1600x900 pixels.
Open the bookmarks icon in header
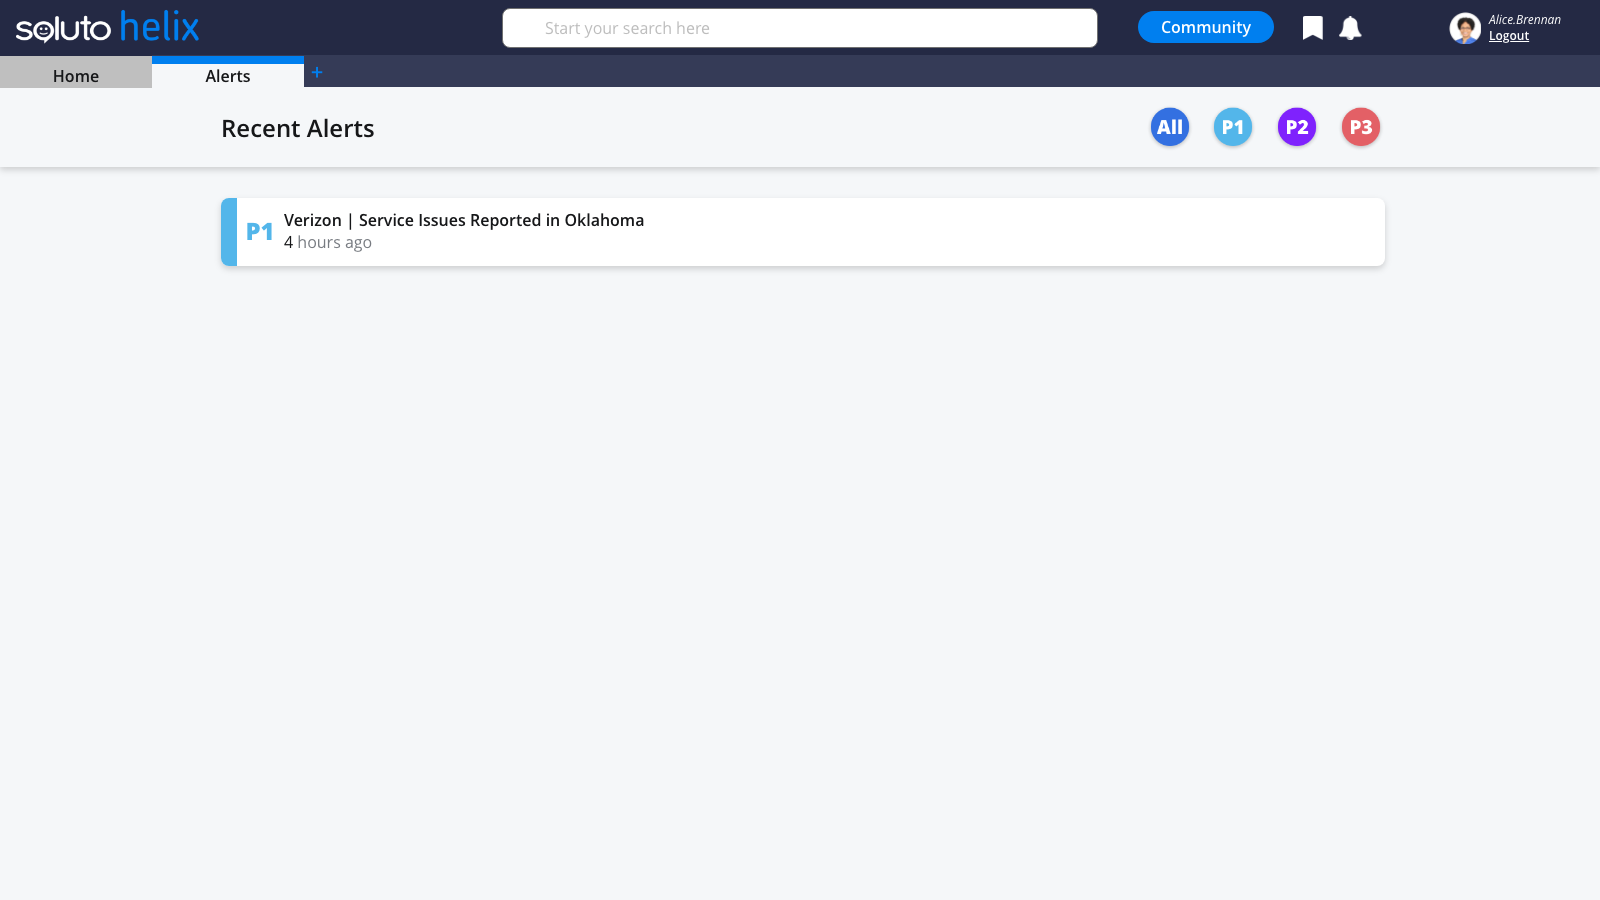1313,28
